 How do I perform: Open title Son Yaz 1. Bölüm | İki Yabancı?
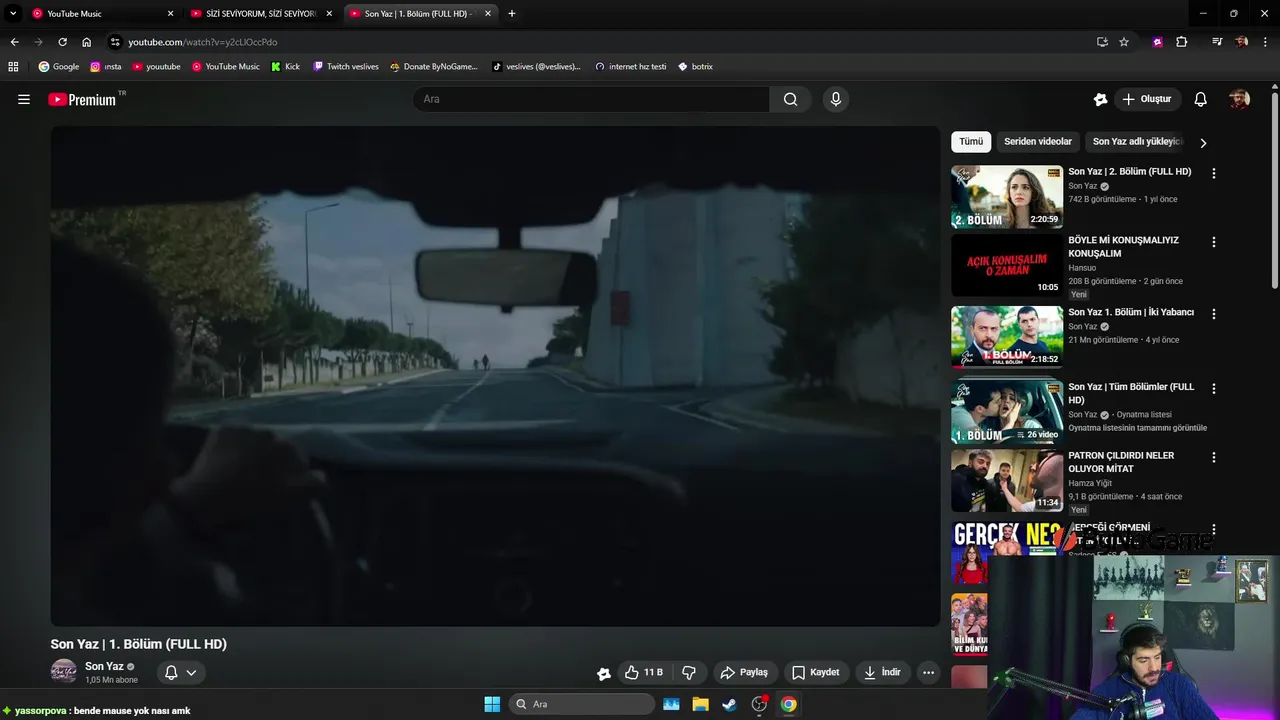[x=1131, y=313]
